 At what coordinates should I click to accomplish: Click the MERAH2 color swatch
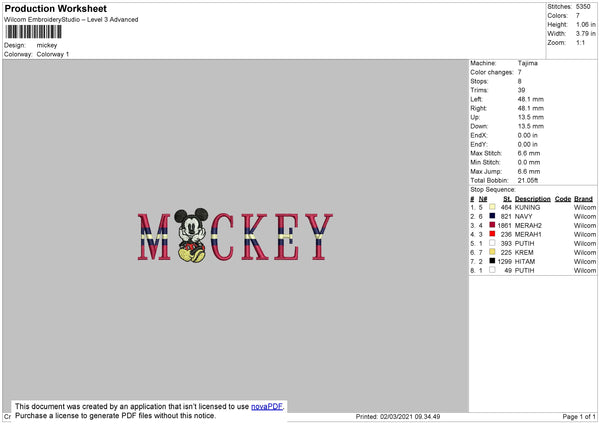click(x=492, y=225)
